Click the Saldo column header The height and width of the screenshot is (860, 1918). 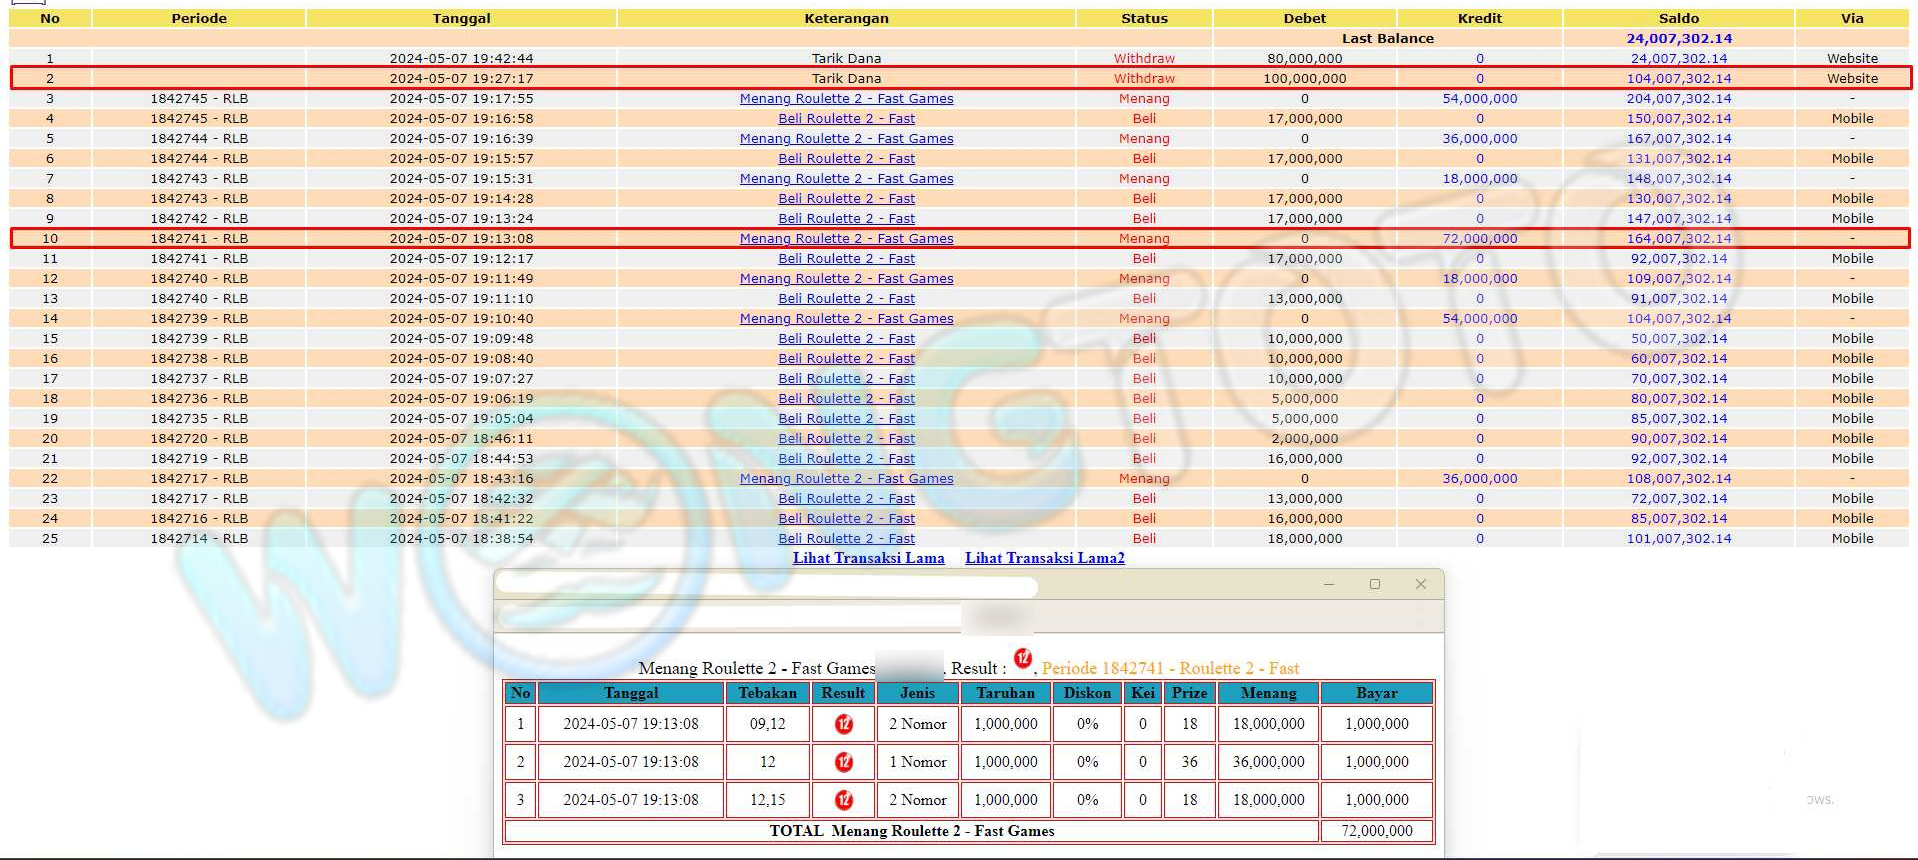click(x=1678, y=18)
